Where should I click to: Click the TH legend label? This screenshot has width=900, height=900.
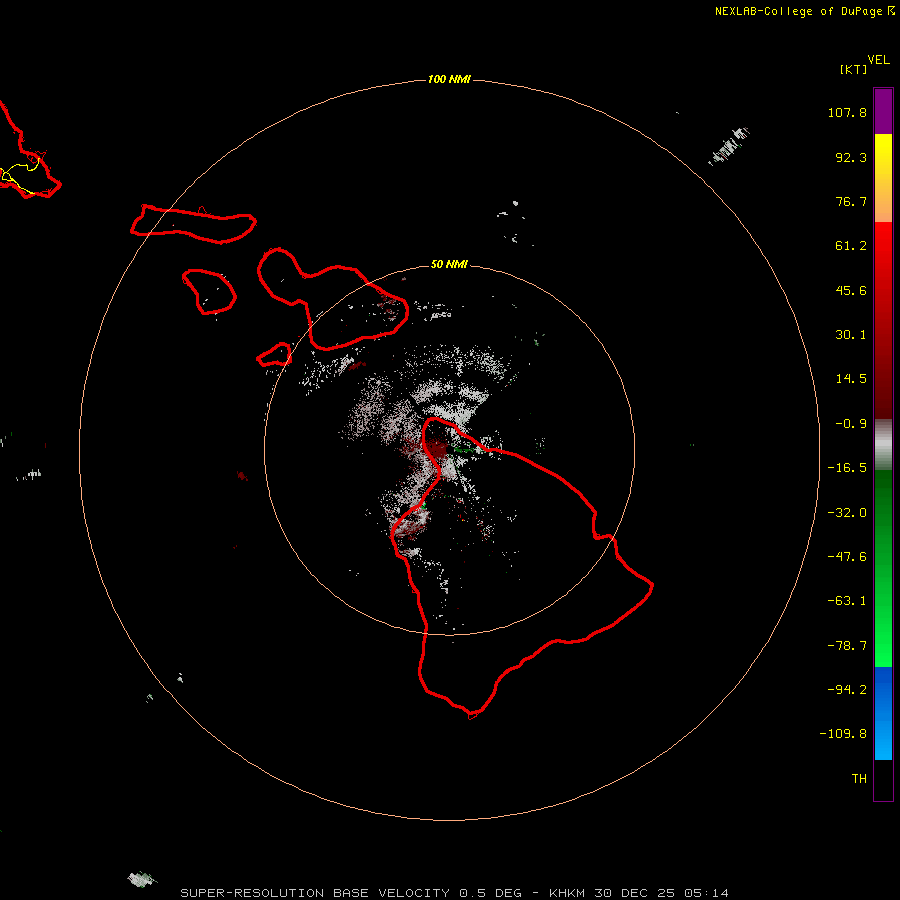tap(859, 779)
